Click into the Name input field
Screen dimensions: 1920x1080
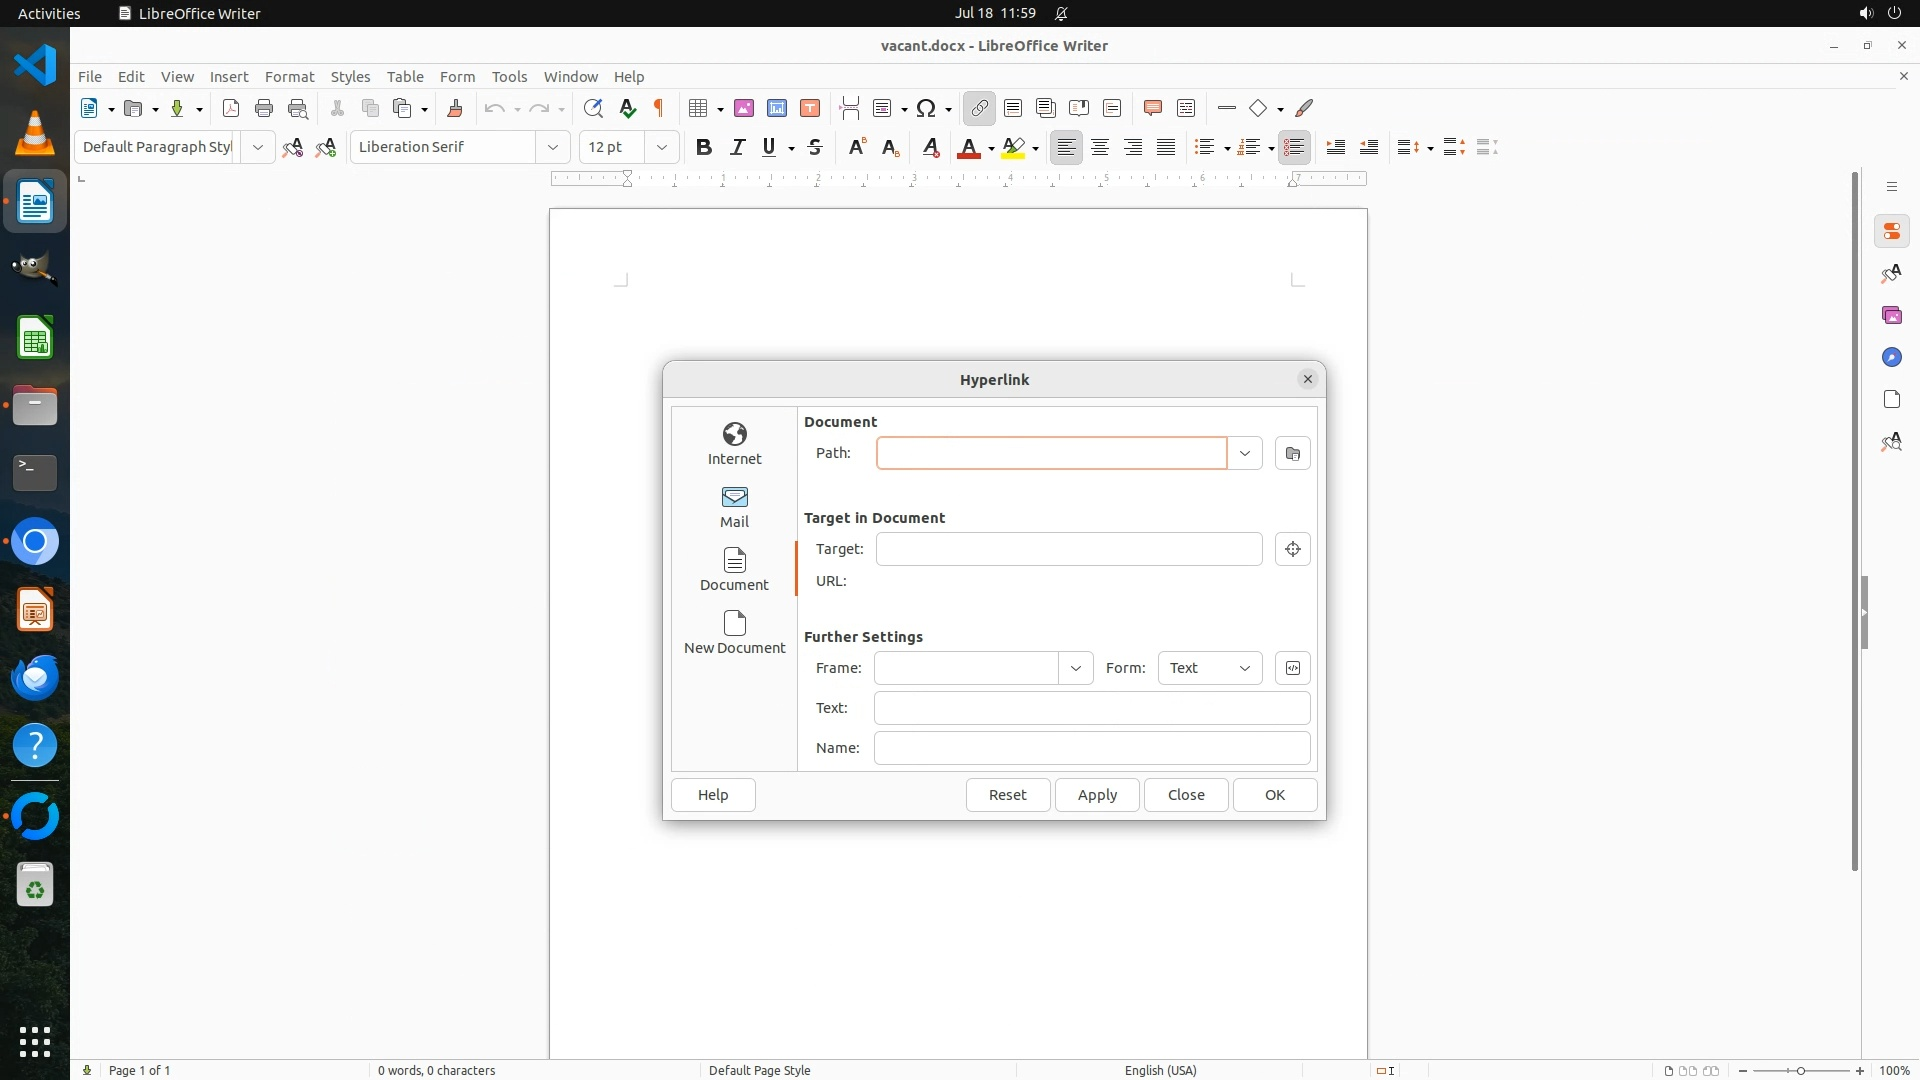click(x=1091, y=748)
